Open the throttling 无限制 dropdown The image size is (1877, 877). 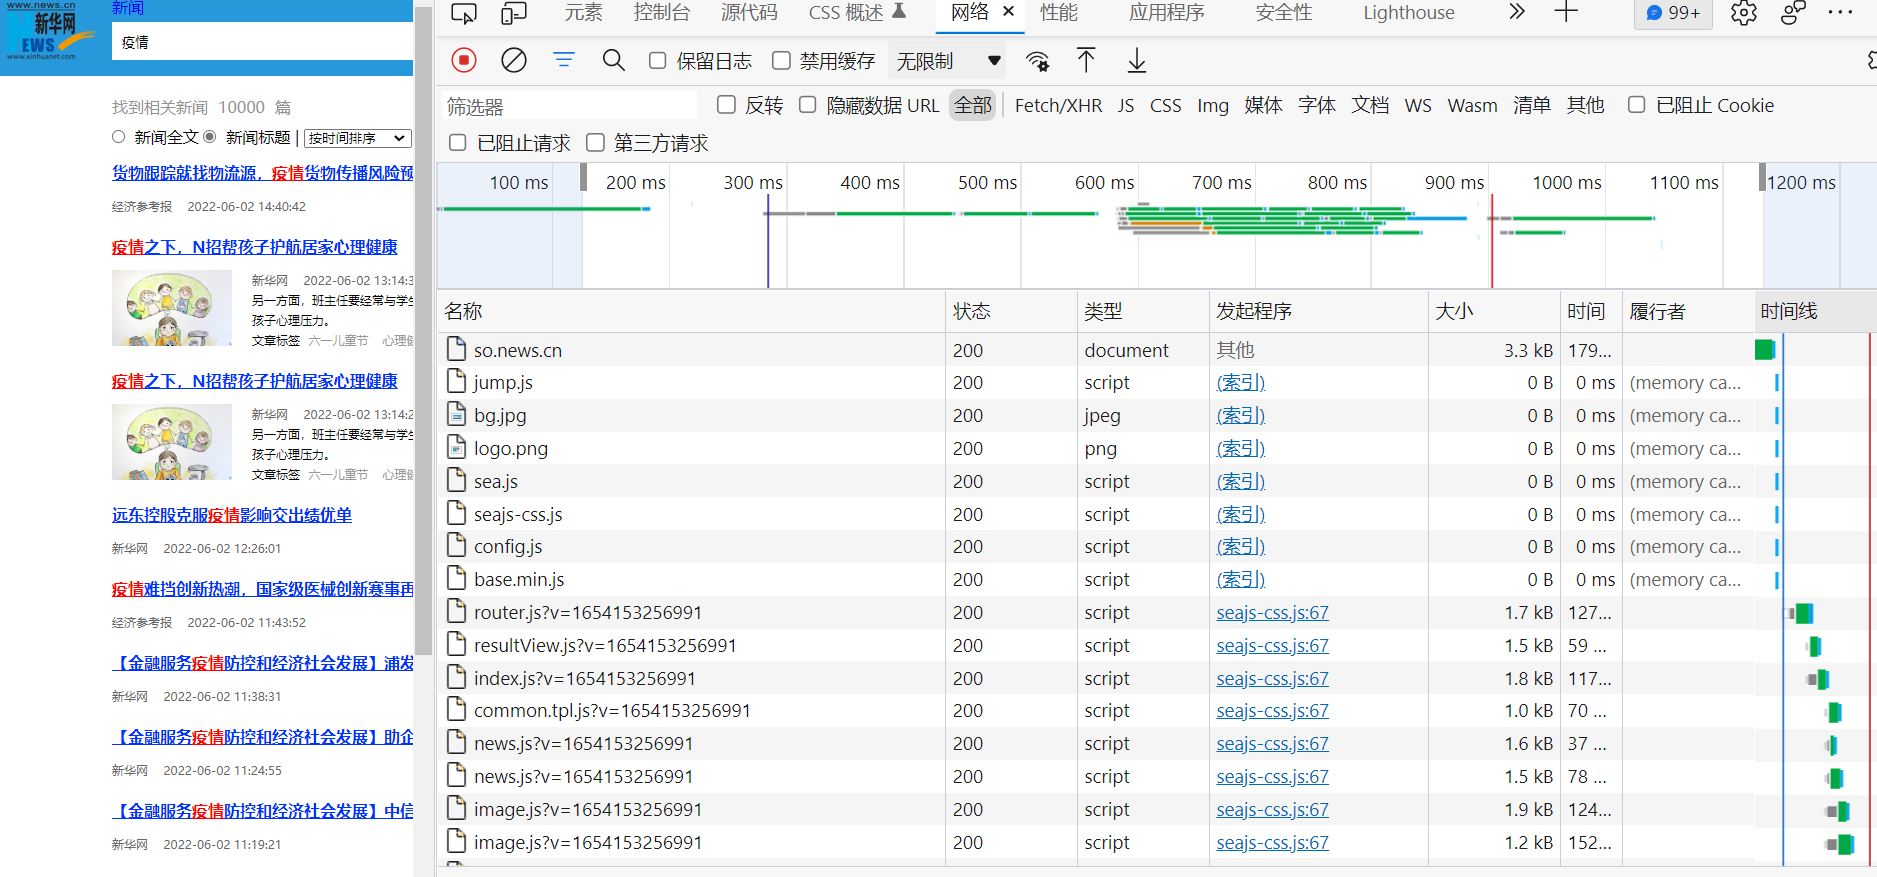click(948, 61)
